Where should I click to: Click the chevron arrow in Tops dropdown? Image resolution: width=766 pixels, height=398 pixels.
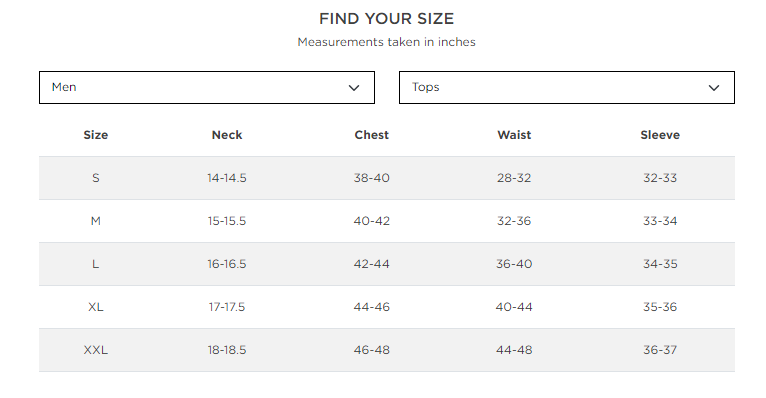pyautogui.click(x=714, y=88)
